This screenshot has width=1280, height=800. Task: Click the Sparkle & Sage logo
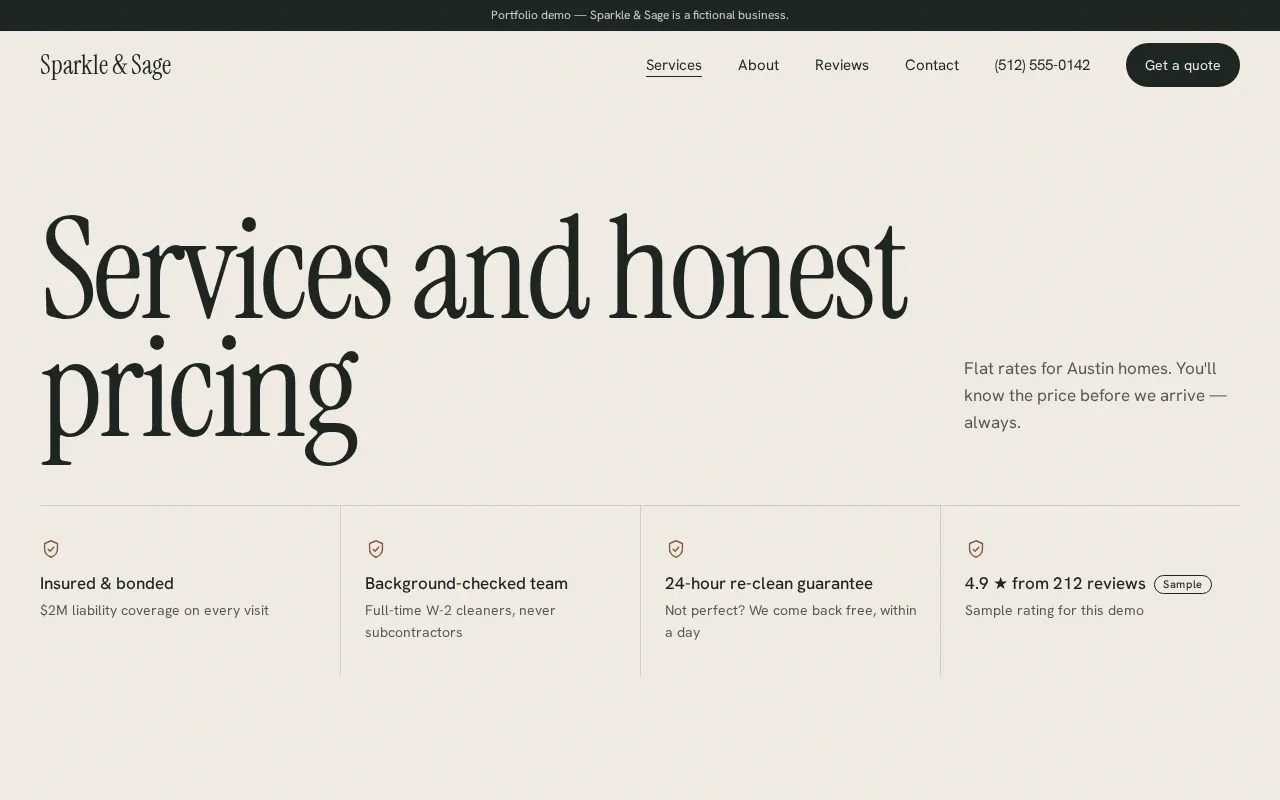(106, 66)
